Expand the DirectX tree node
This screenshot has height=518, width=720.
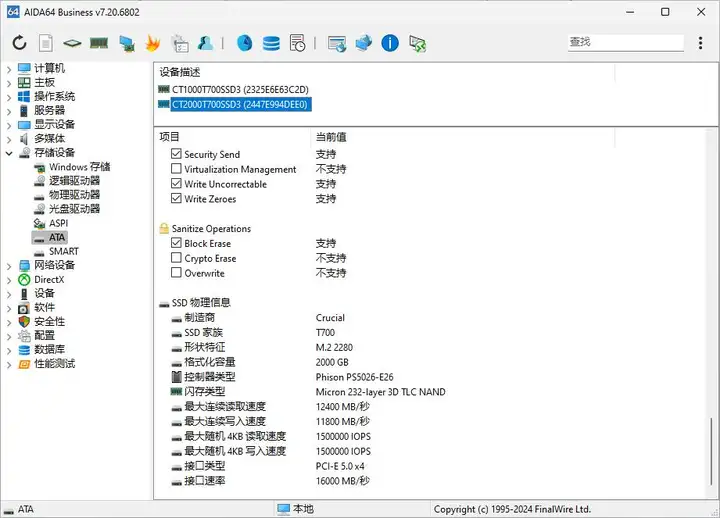point(9,280)
